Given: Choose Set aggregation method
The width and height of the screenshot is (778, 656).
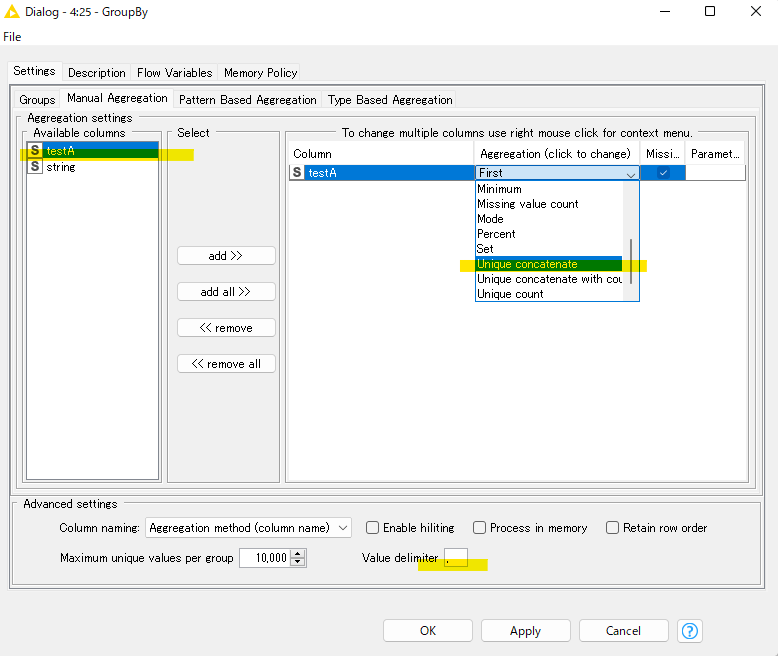Looking at the screenshot, I should coord(549,249).
